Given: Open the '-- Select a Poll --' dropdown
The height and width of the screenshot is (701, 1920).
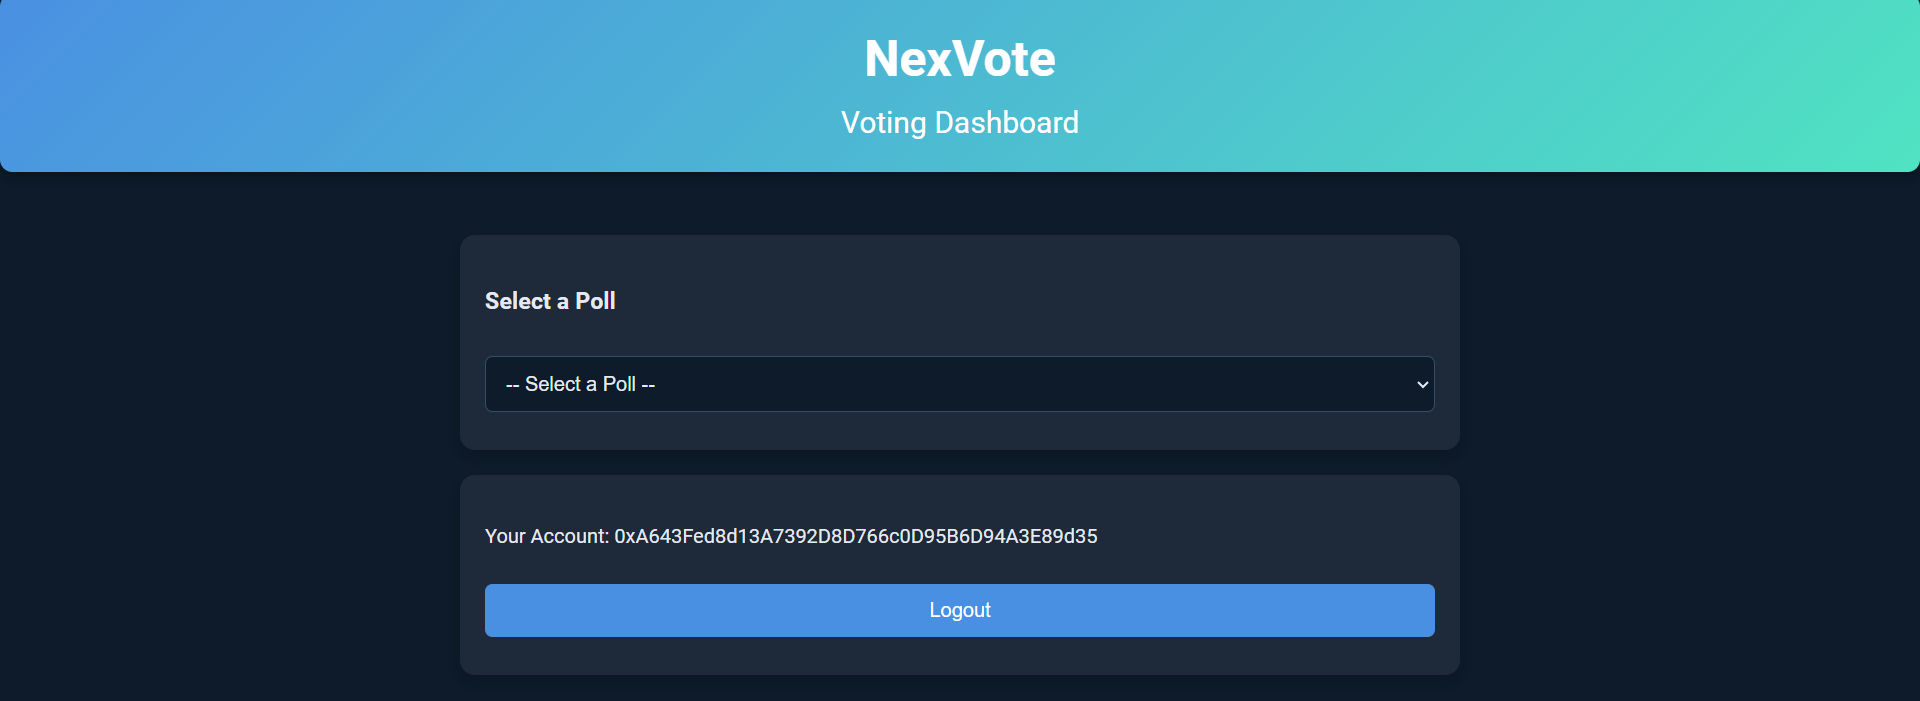Looking at the screenshot, I should (x=958, y=384).
